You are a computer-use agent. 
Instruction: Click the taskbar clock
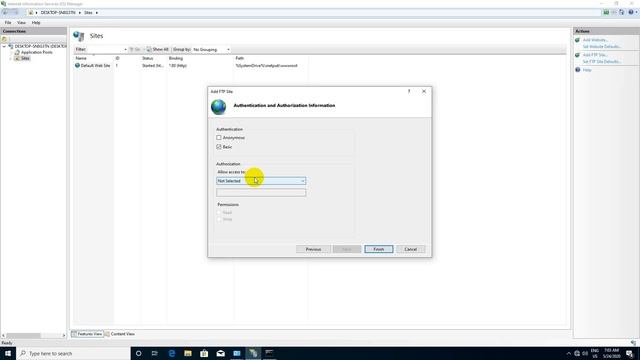611,353
